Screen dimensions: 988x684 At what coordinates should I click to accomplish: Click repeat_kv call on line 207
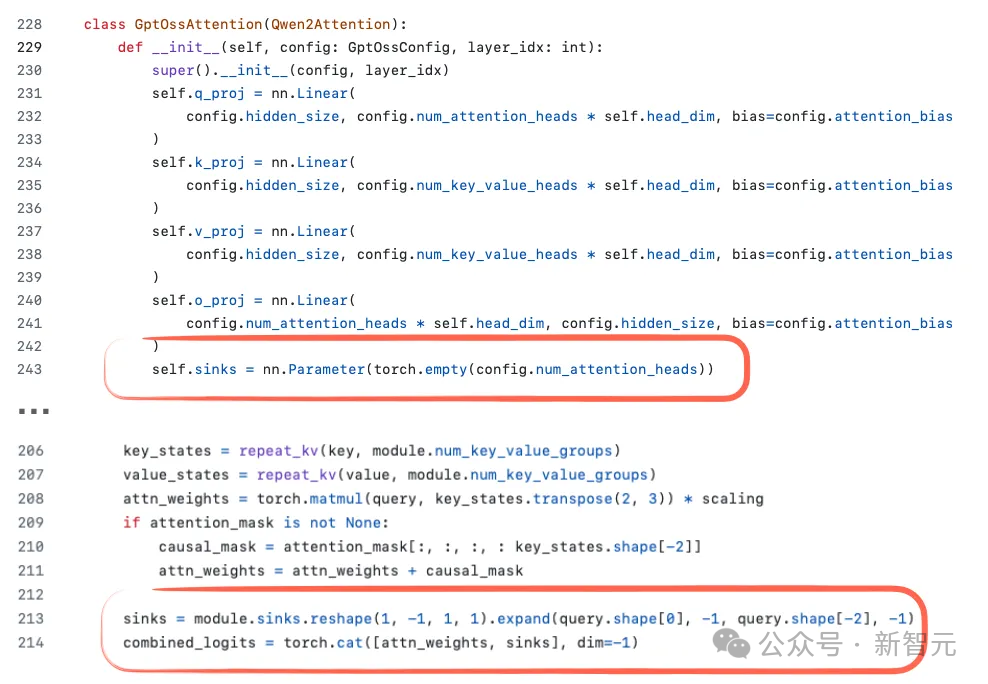click(296, 475)
